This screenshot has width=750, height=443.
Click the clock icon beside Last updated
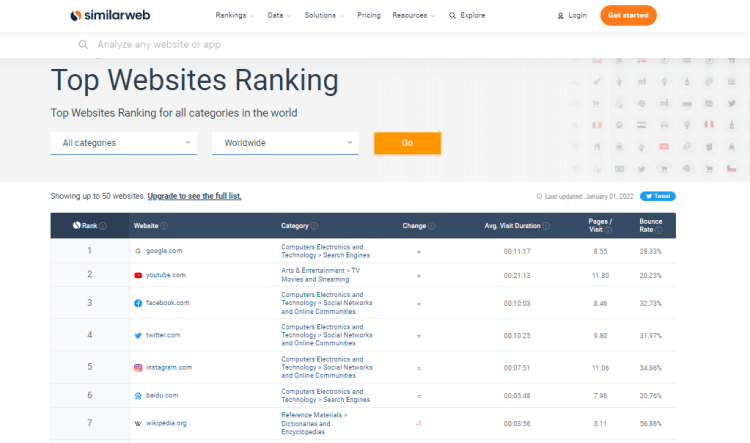(539, 196)
